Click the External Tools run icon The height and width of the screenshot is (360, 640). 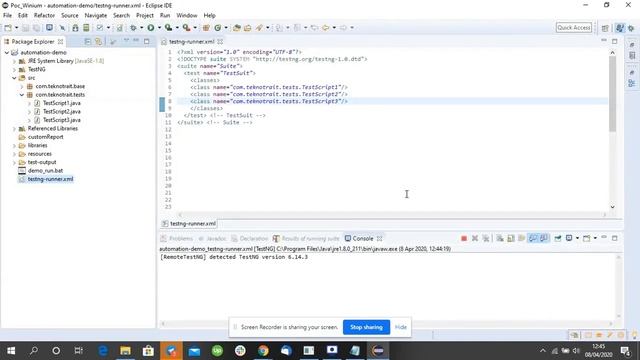186,28
